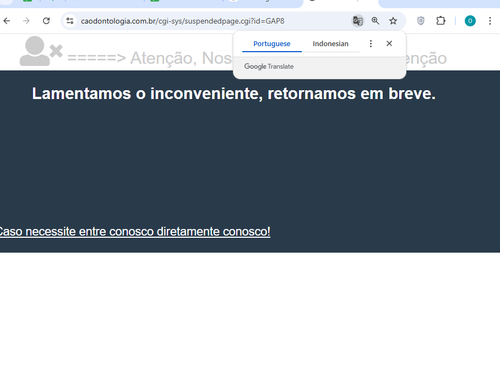The height and width of the screenshot is (377, 500).
Task: Click the Google Translate label
Action: 269,66
